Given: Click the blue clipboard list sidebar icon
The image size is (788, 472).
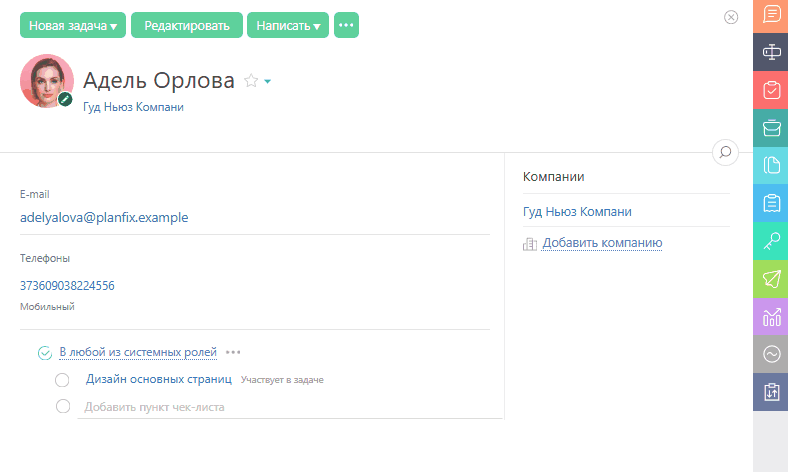Looking at the screenshot, I should pyautogui.click(x=770, y=203).
